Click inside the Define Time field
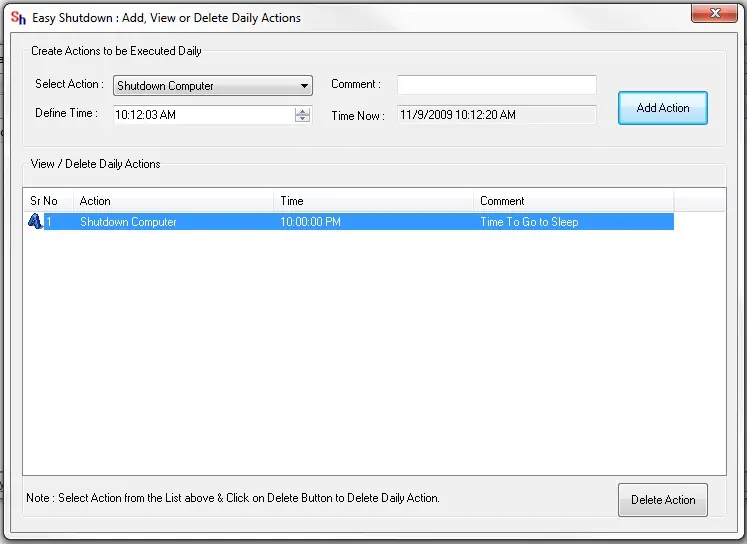Screen dimensions: 747x544 click(200, 115)
